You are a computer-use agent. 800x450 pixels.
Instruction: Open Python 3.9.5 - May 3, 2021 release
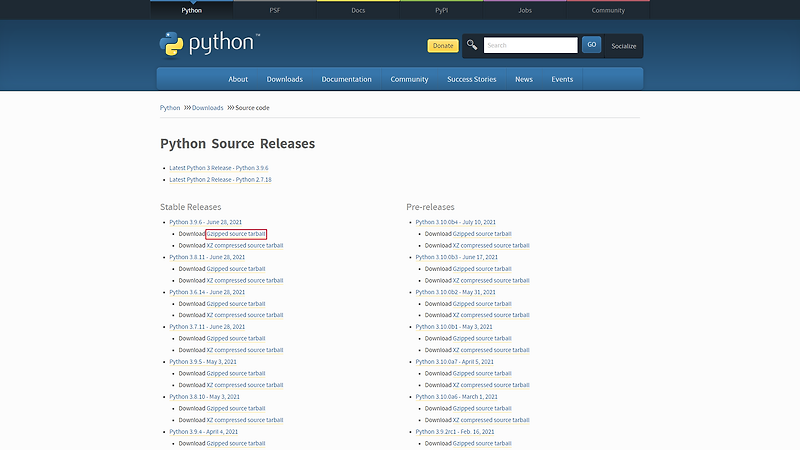(203, 362)
